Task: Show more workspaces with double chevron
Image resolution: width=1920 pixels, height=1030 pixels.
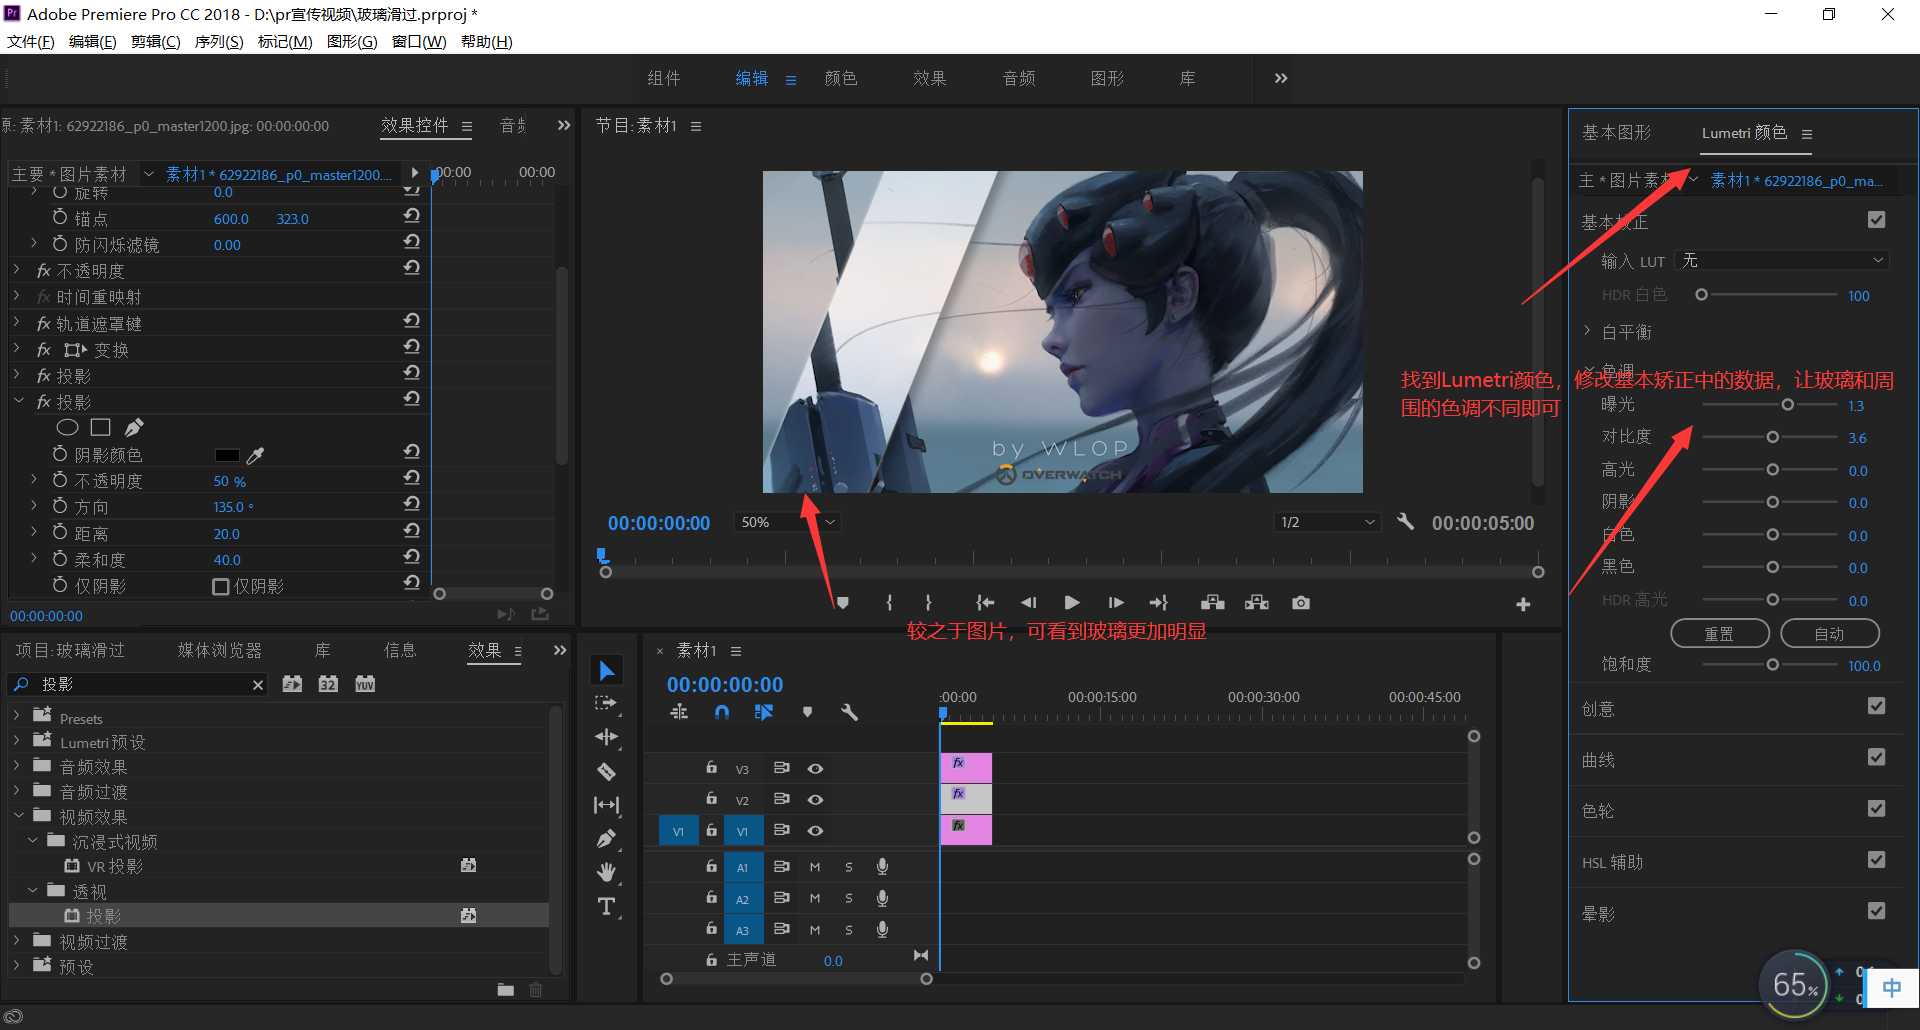Action: click(1281, 78)
